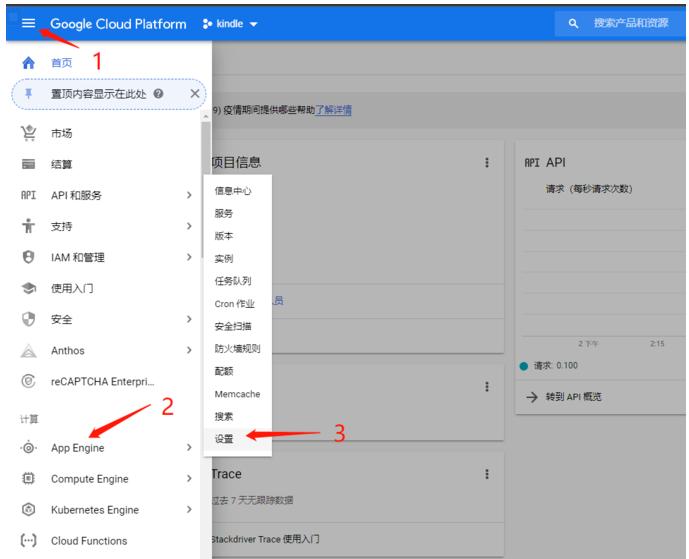Expand the Kubernetes Engine submenu arrow
This screenshot has height=559, width=689.
(x=189, y=509)
